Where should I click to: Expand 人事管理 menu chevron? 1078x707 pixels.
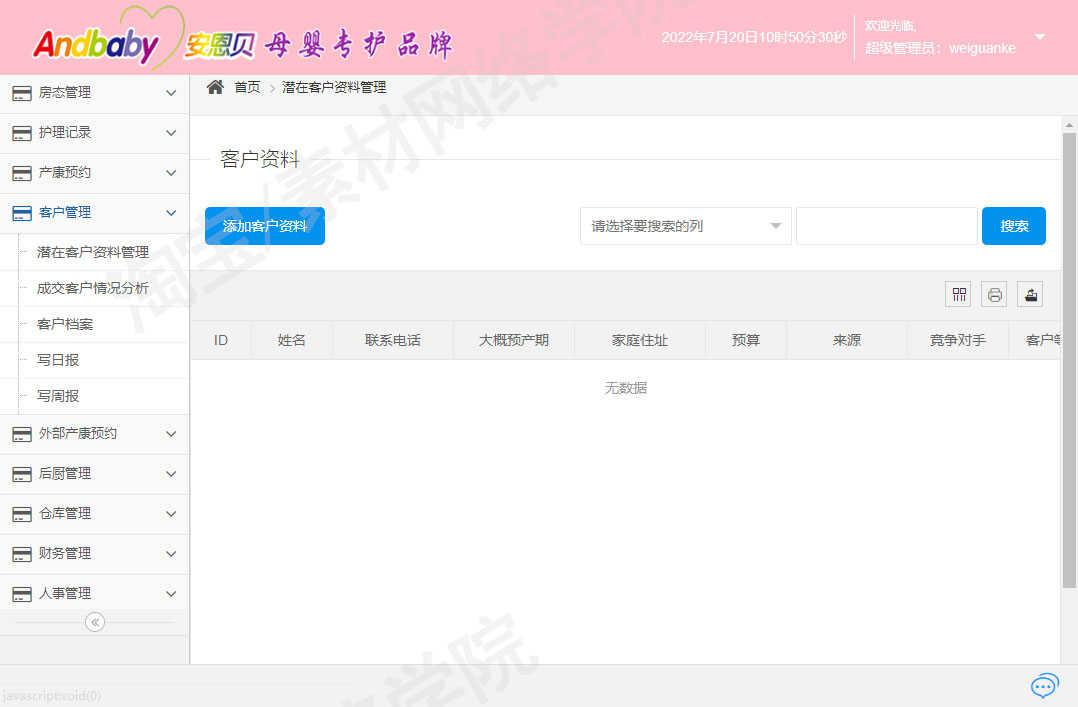pos(171,594)
